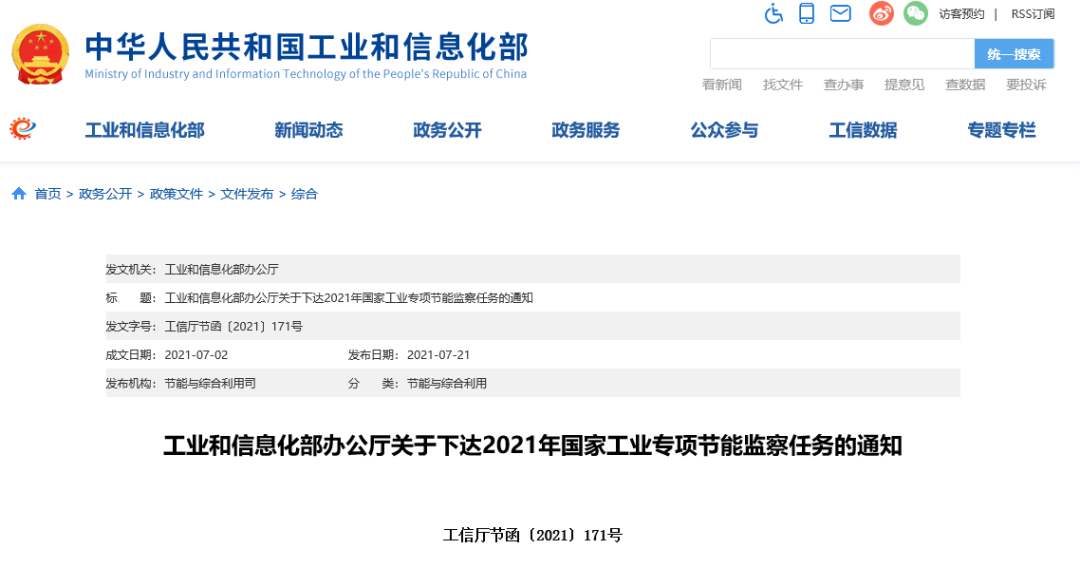The height and width of the screenshot is (568, 1080).
Task: Click the 统一搜索 button
Action: pos(1014,54)
